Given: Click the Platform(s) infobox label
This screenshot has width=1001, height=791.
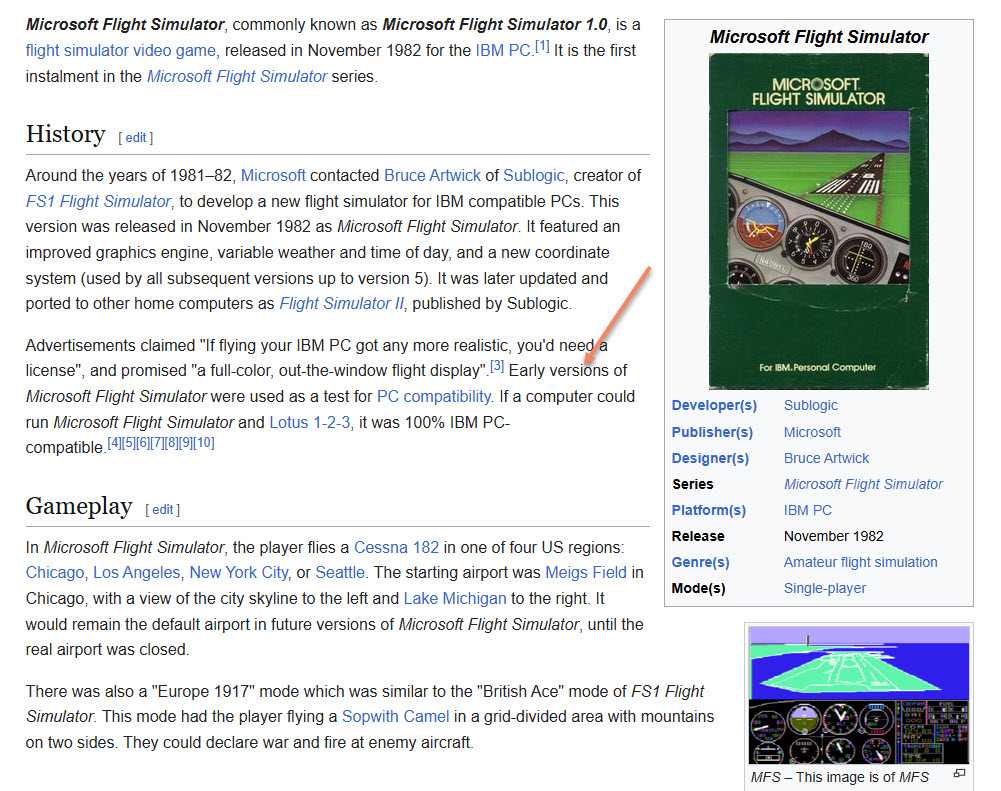Looking at the screenshot, I should [x=709, y=511].
